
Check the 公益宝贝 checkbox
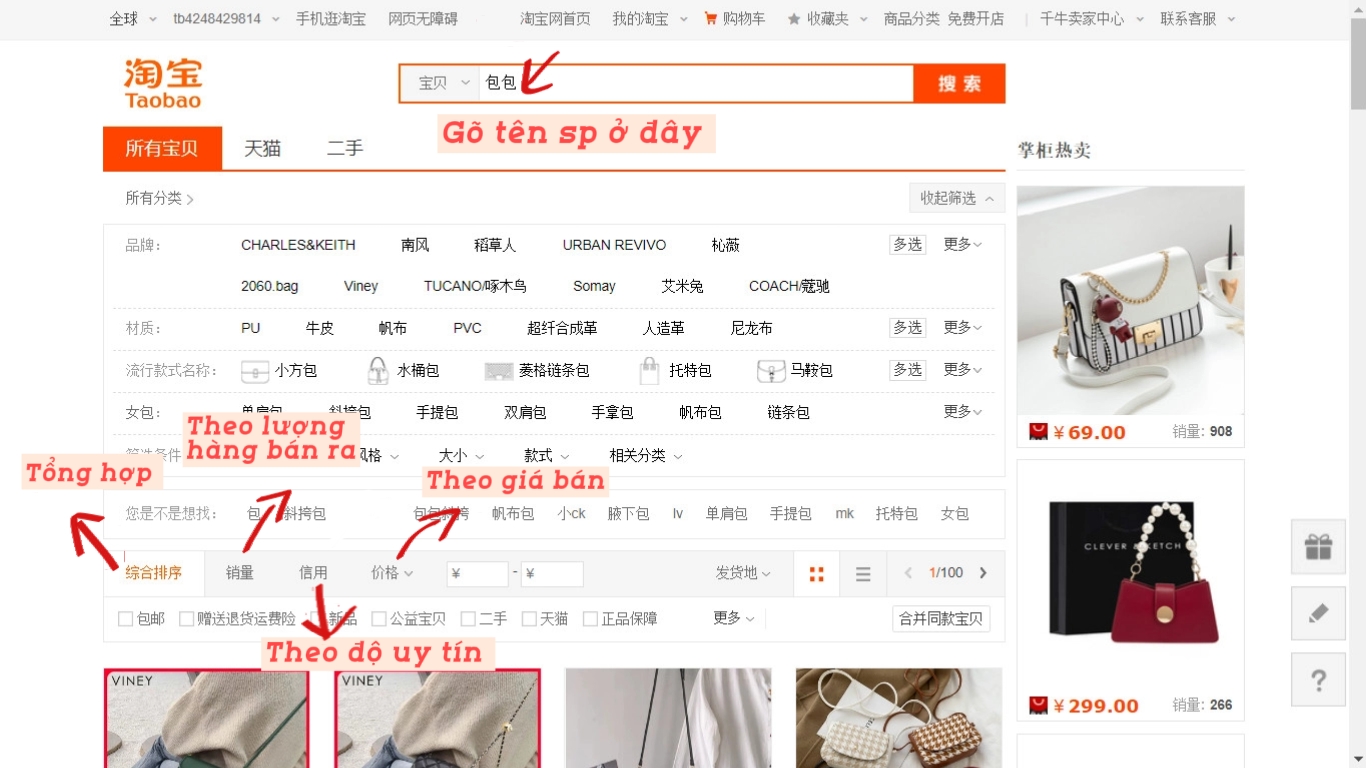pos(379,619)
